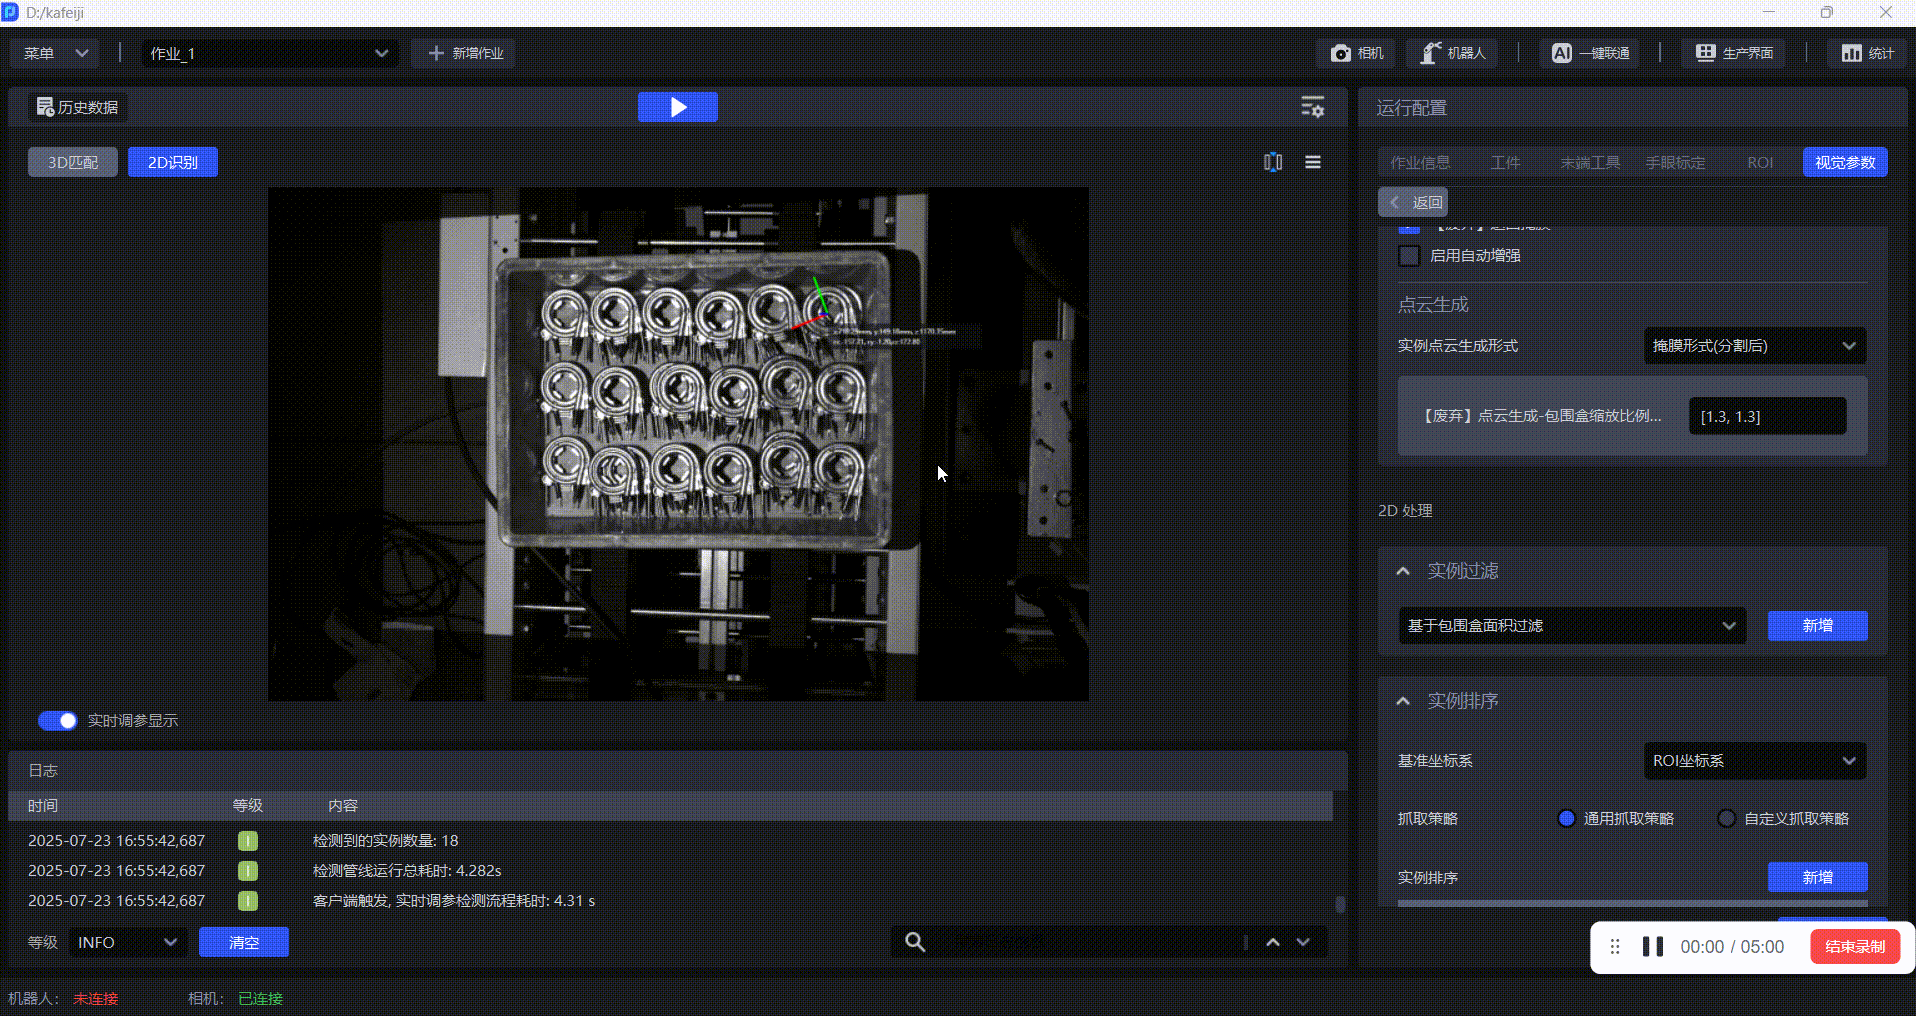Toggle the real-time tuning display (实时调参显示) switch
Image resolution: width=1916 pixels, height=1016 pixels.
coord(57,721)
